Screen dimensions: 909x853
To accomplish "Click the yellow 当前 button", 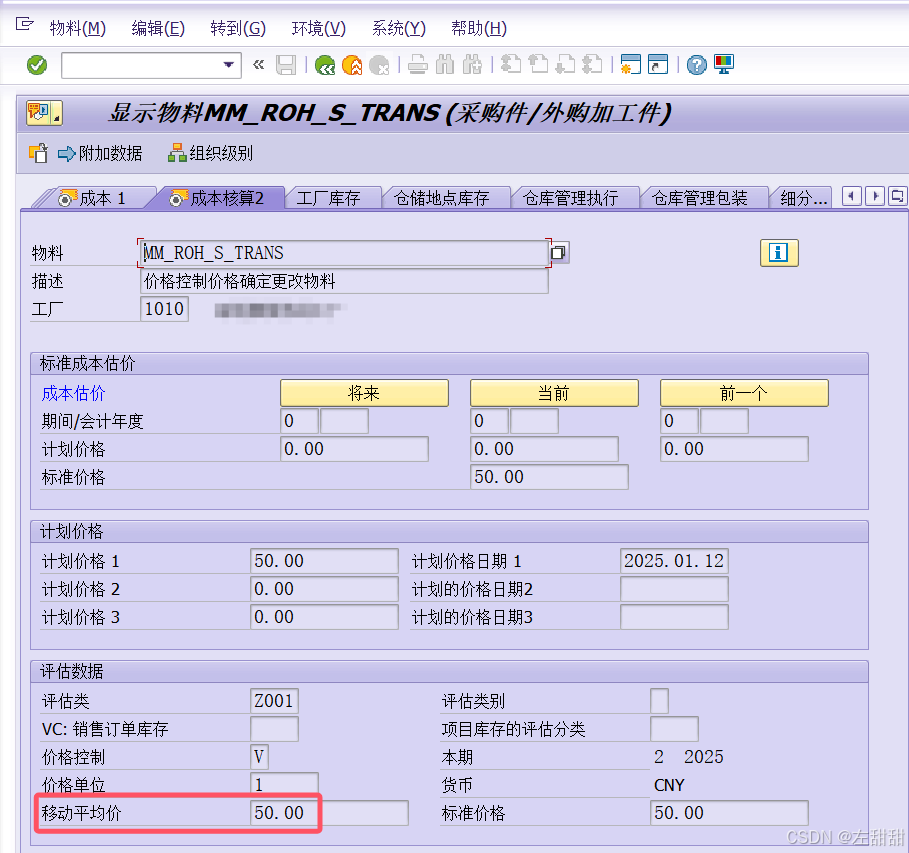I will pos(554,393).
